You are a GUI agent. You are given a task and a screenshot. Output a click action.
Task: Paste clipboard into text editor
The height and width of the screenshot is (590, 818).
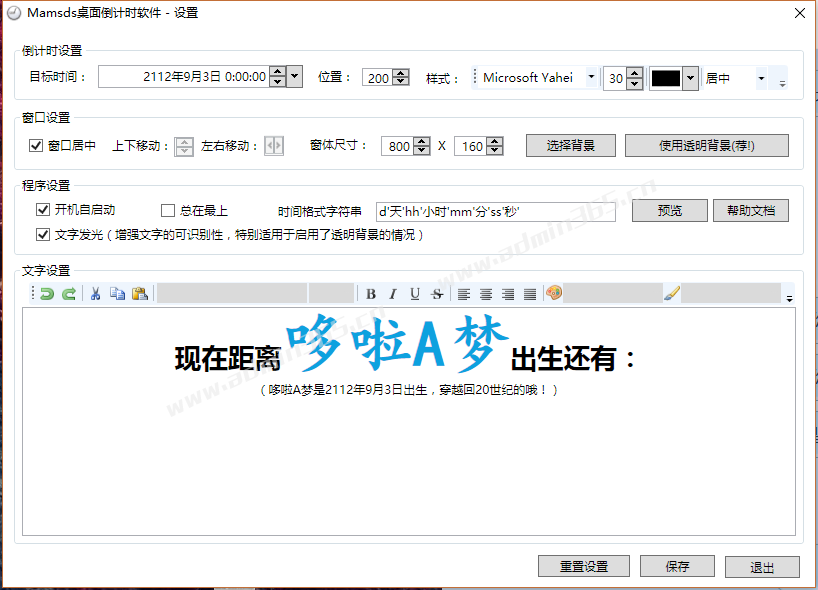point(140,294)
